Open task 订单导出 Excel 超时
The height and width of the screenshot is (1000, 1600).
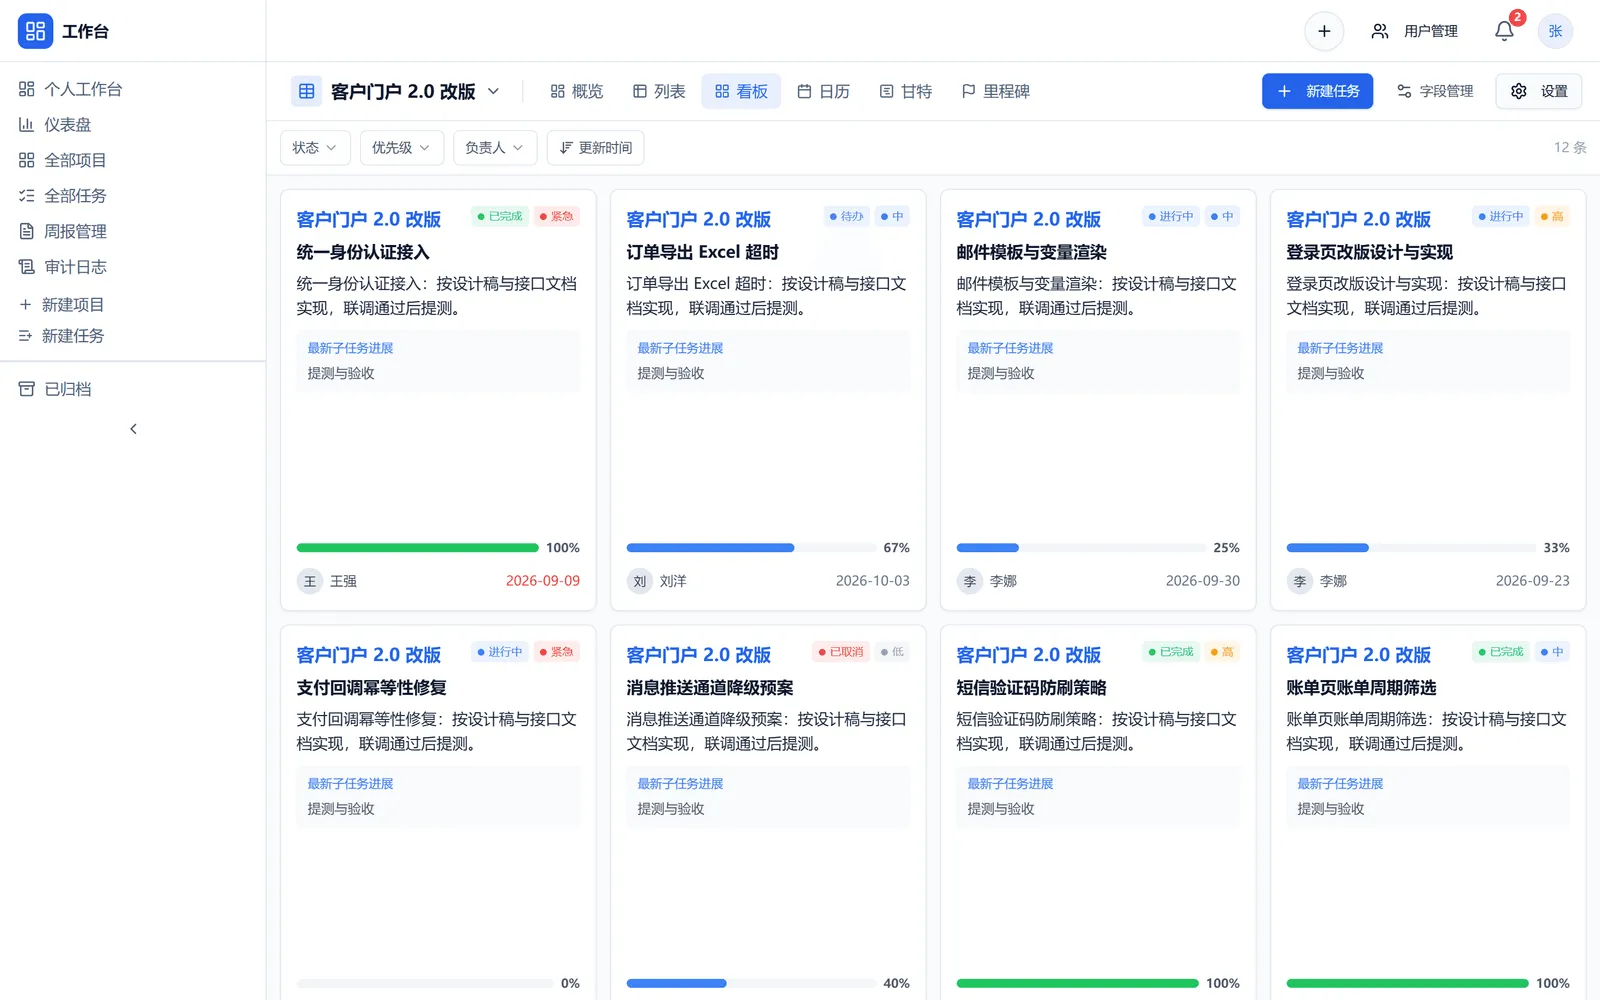click(703, 252)
